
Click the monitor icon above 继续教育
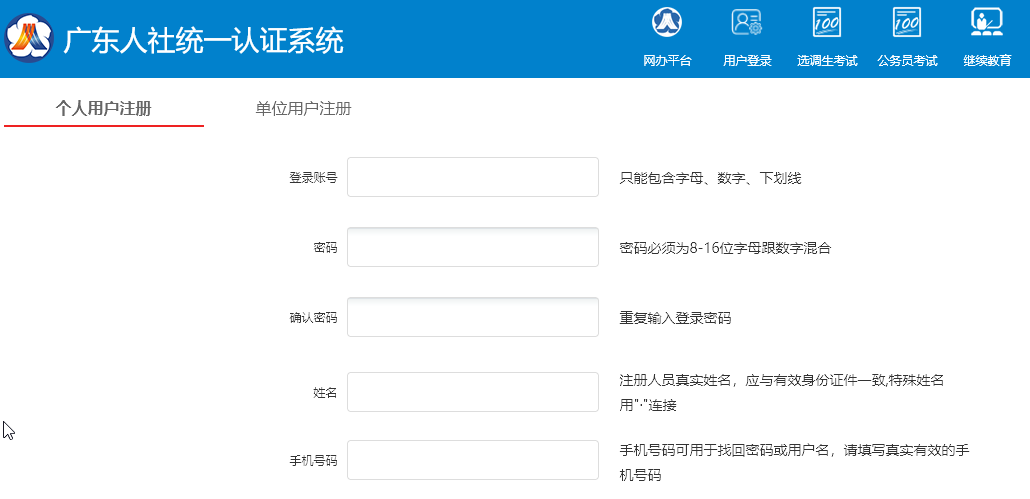(987, 21)
